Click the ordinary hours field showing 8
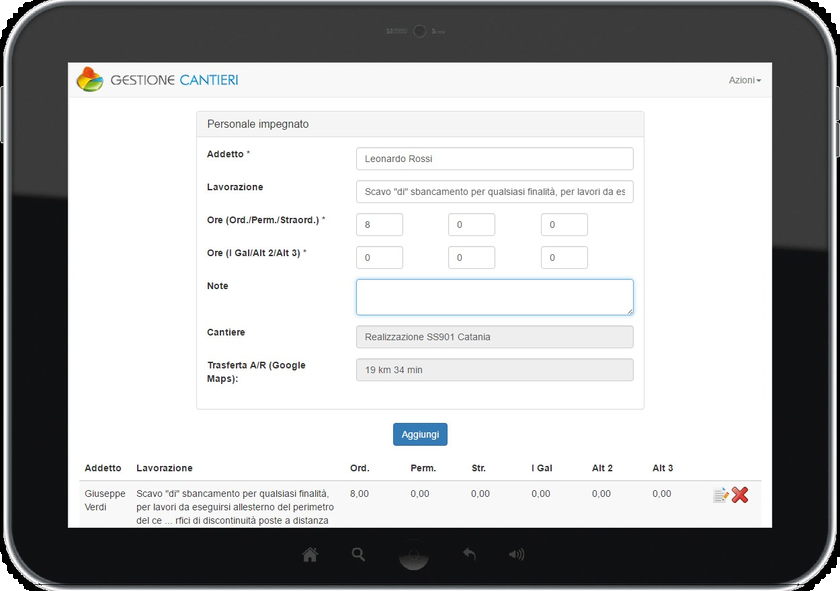The width and height of the screenshot is (840, 591). click(x=379, y=225)
